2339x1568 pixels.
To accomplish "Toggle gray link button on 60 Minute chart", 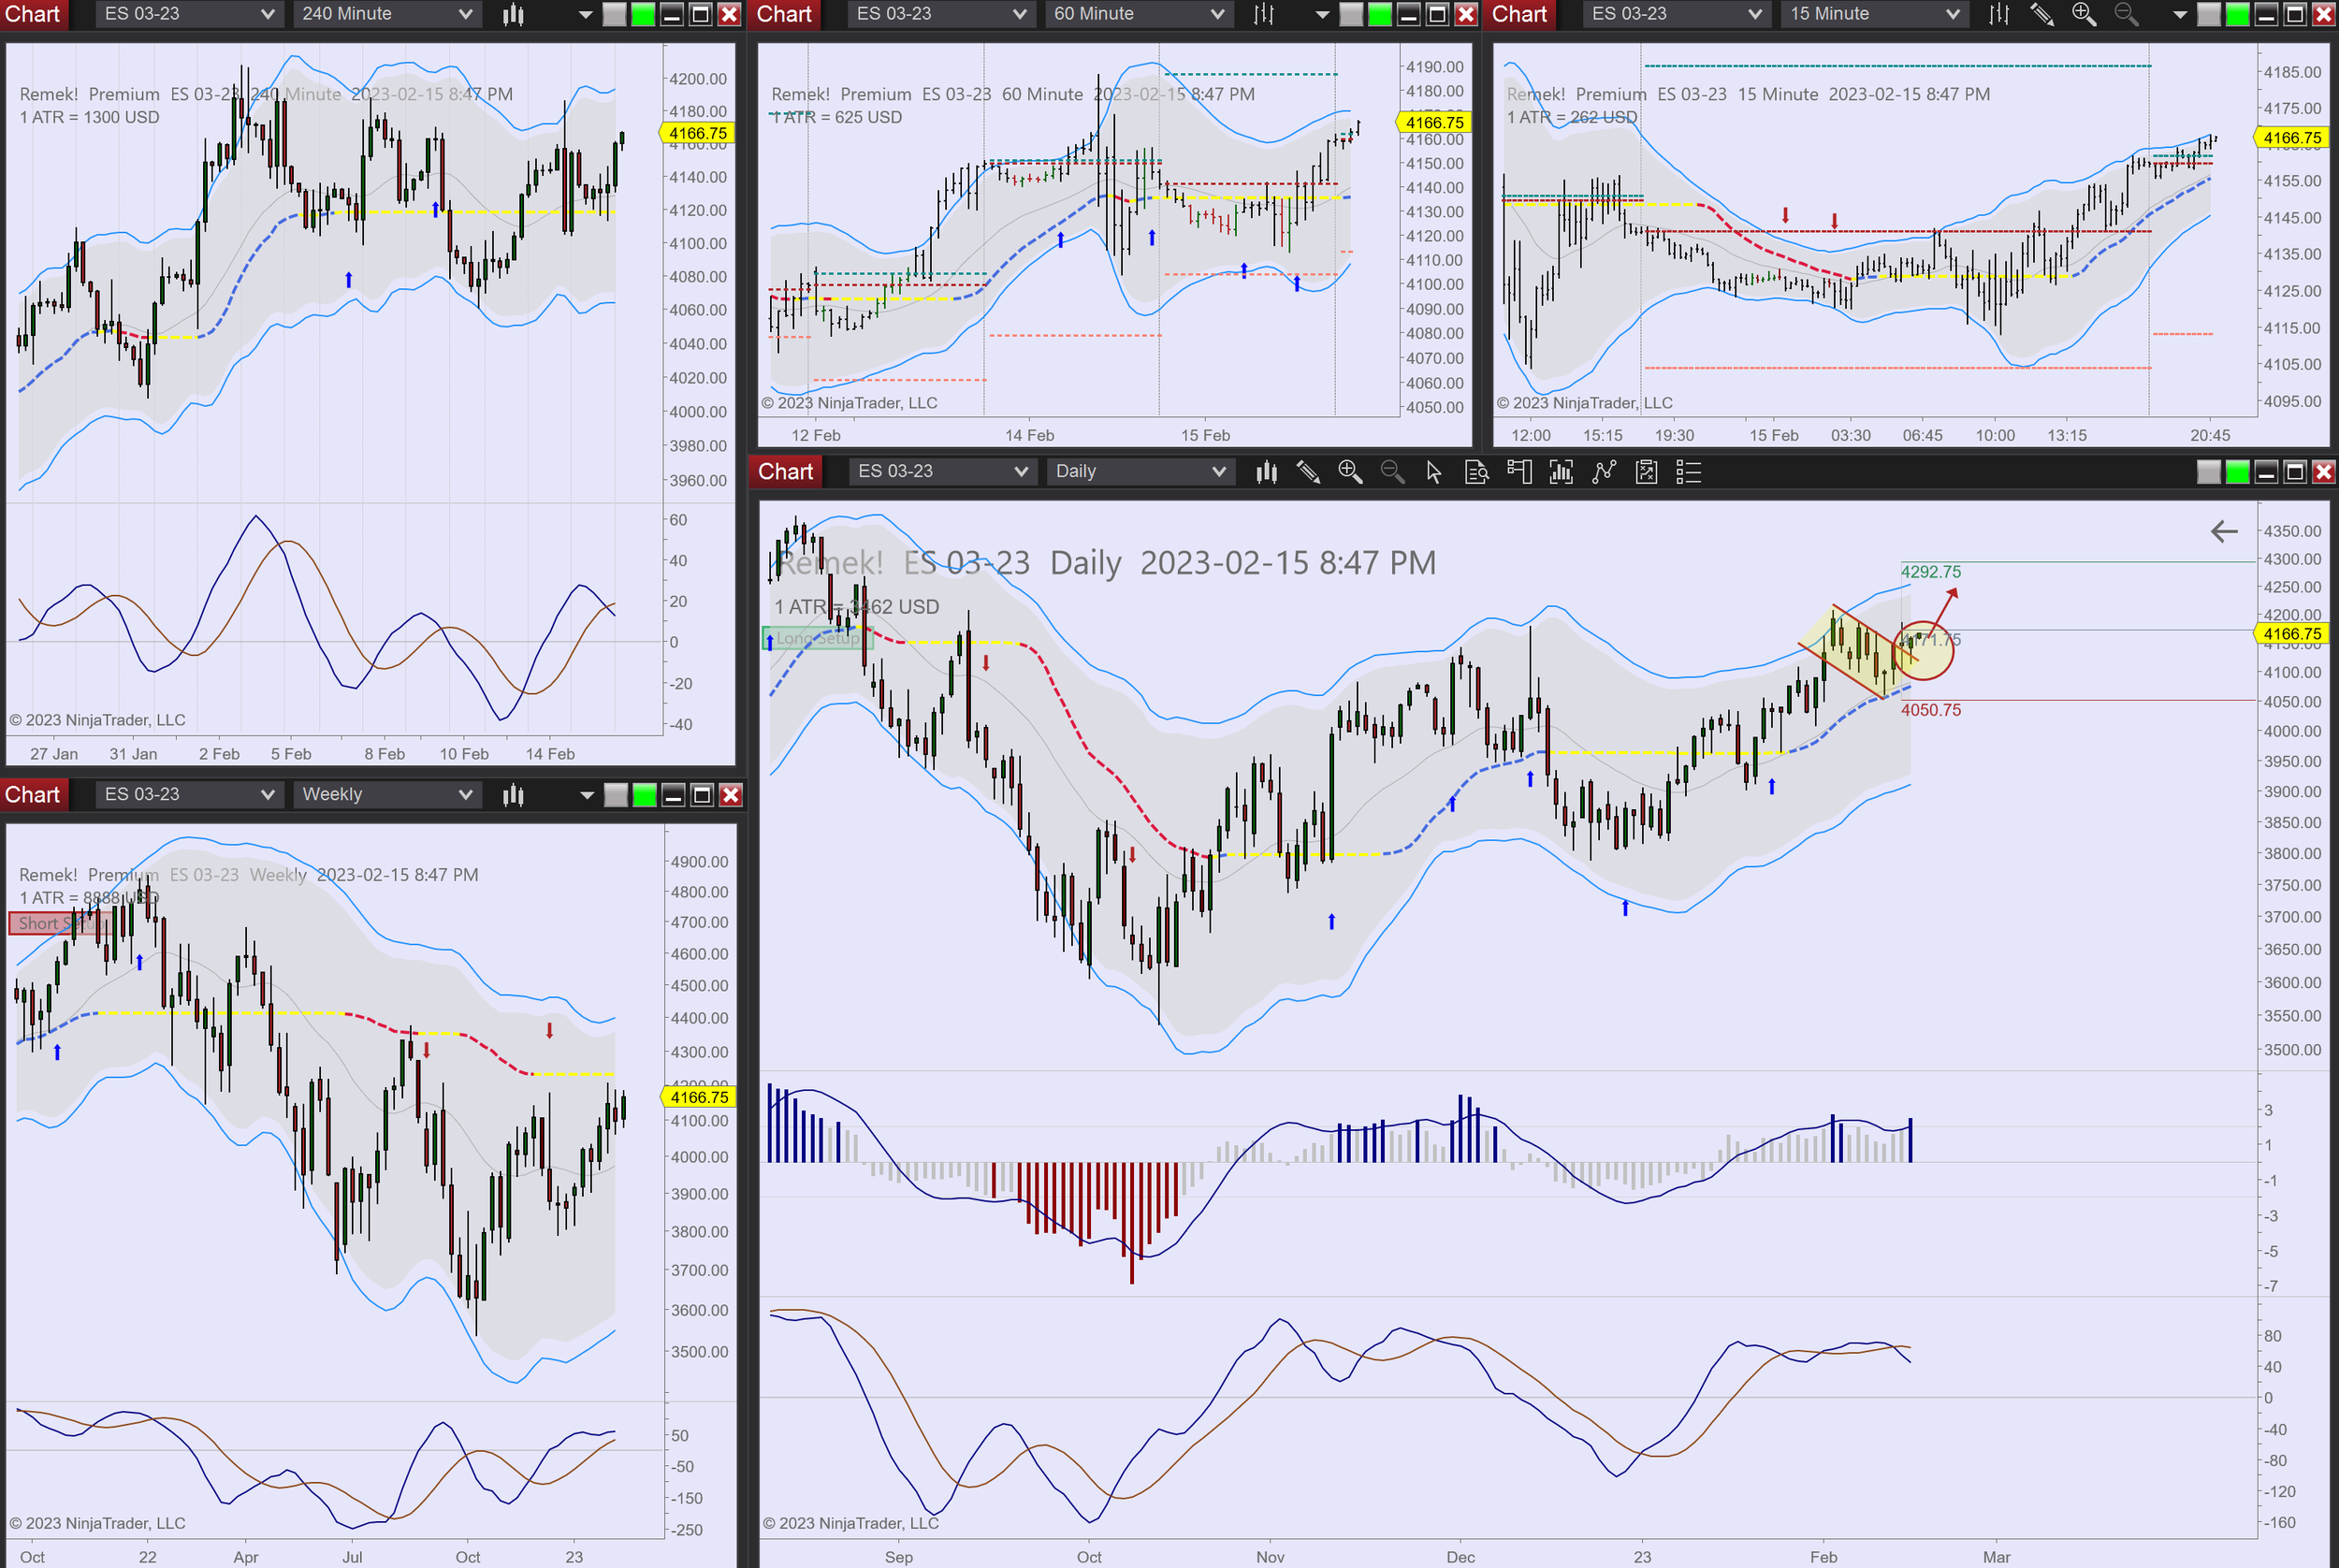I will coord(1350,14).
